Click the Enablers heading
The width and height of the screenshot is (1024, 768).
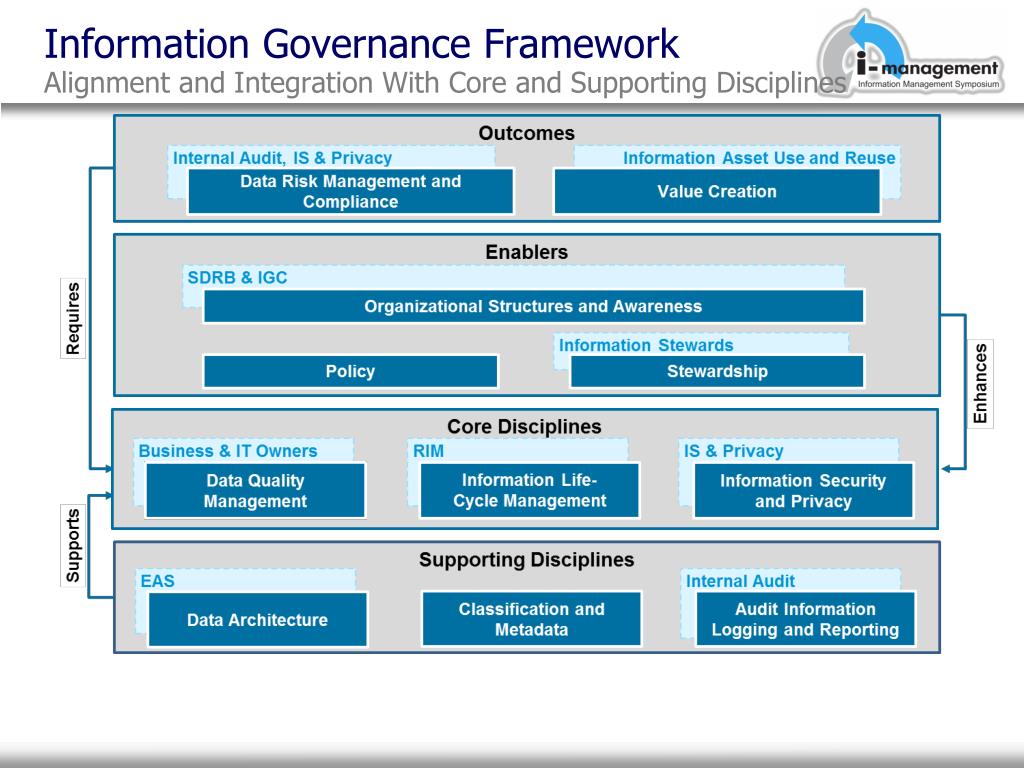pos(526,252)
